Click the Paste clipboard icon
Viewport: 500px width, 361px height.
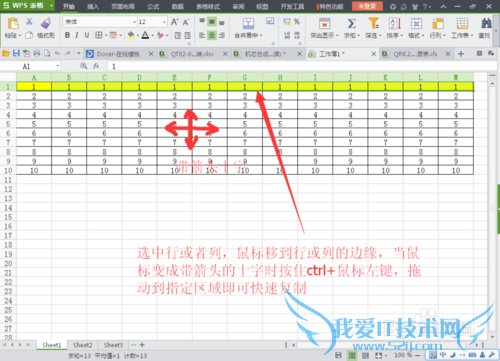(x=13, y=24)
